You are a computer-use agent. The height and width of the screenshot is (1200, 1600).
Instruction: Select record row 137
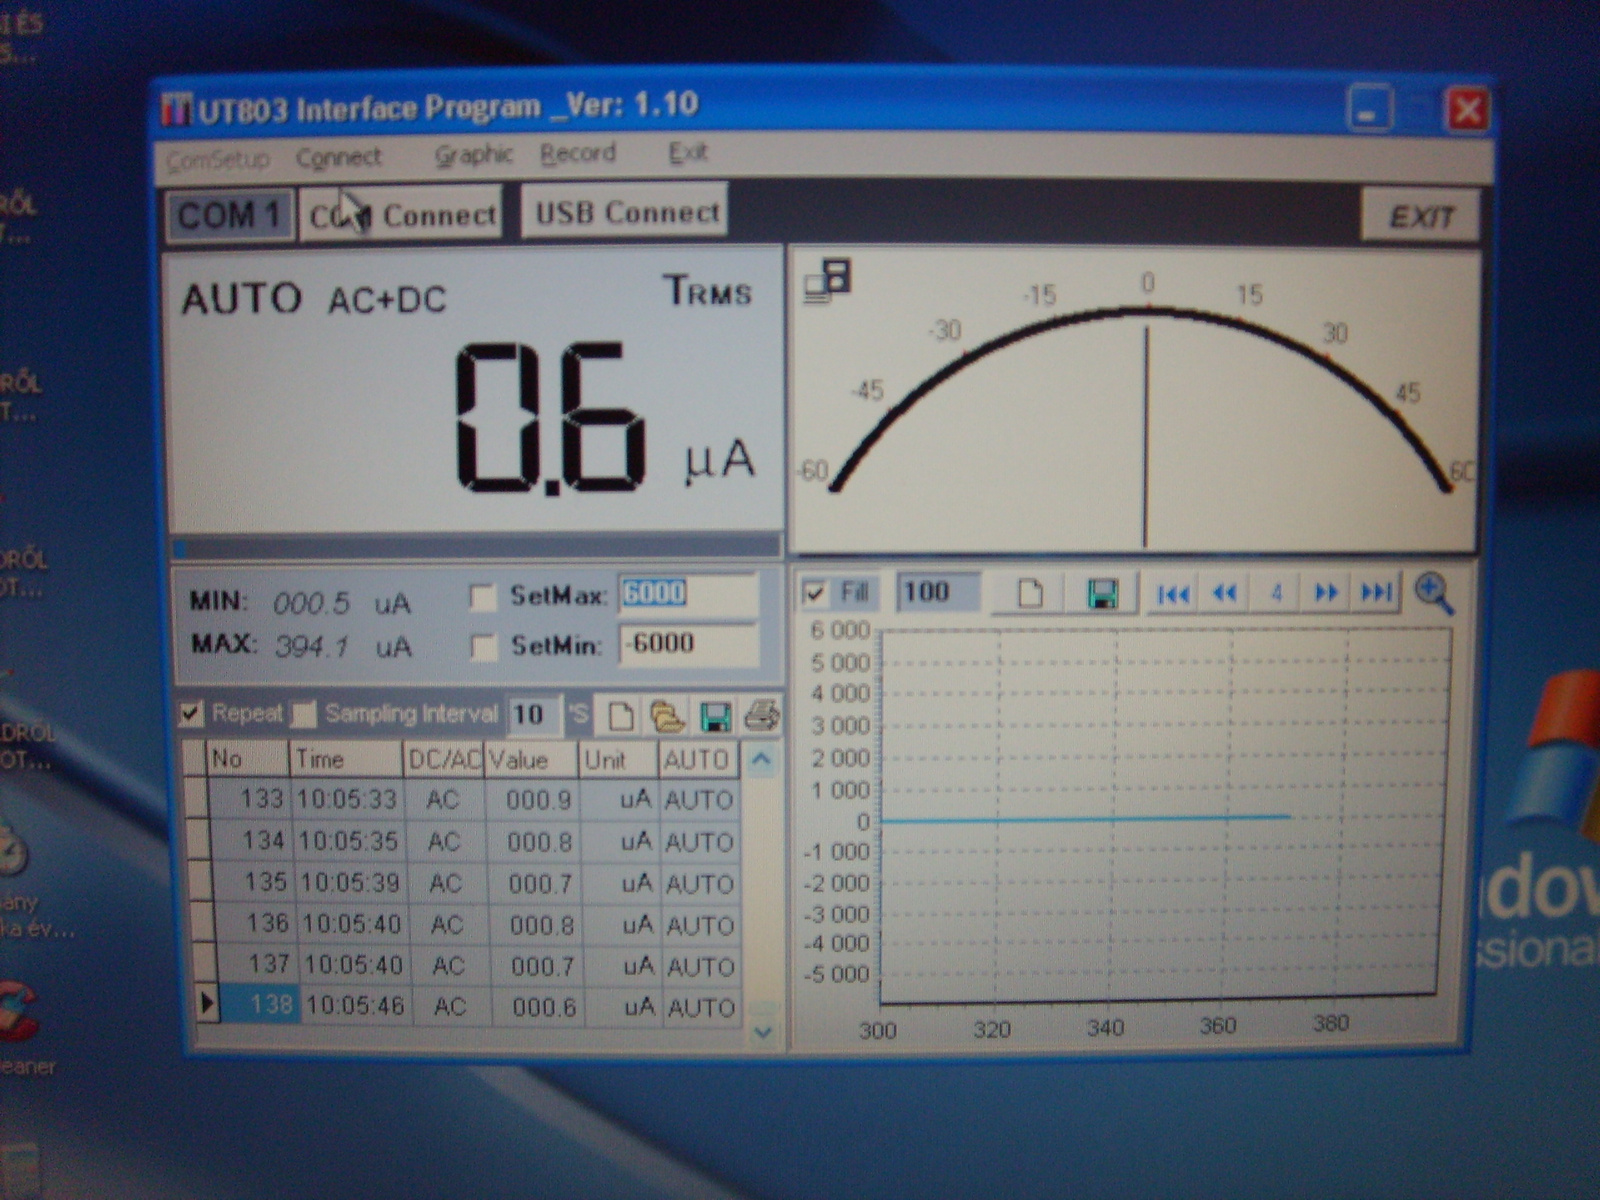pyautogui.click(x=467, y=965)
